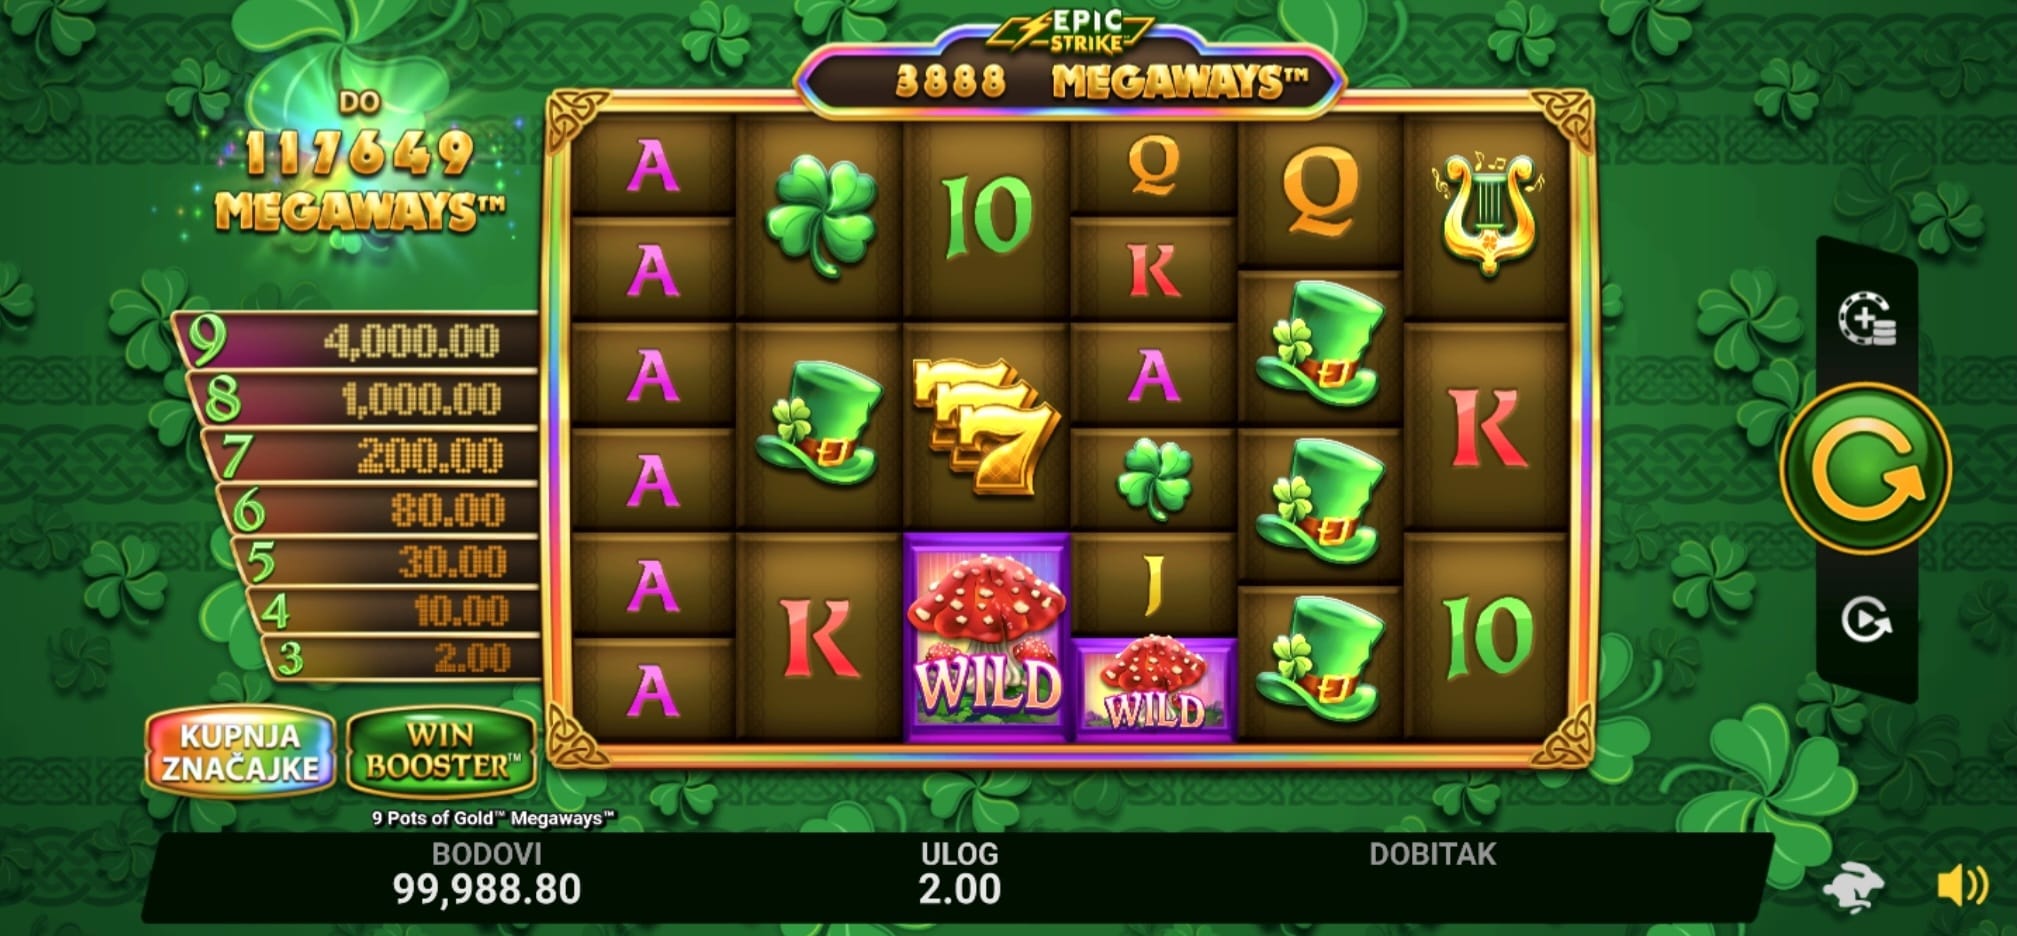Viewport: 2017px width, 936px height.
Task: Toggle quick spin rabbit icon
Action: click(x=1853, y=886)
